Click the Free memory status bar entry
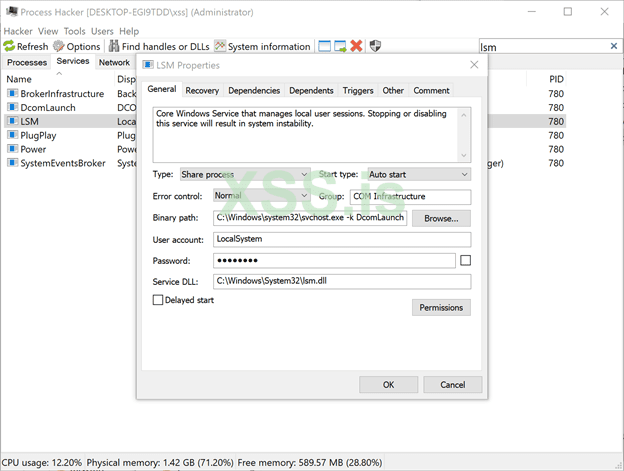The image size is (624, 471). coord(310,463)
